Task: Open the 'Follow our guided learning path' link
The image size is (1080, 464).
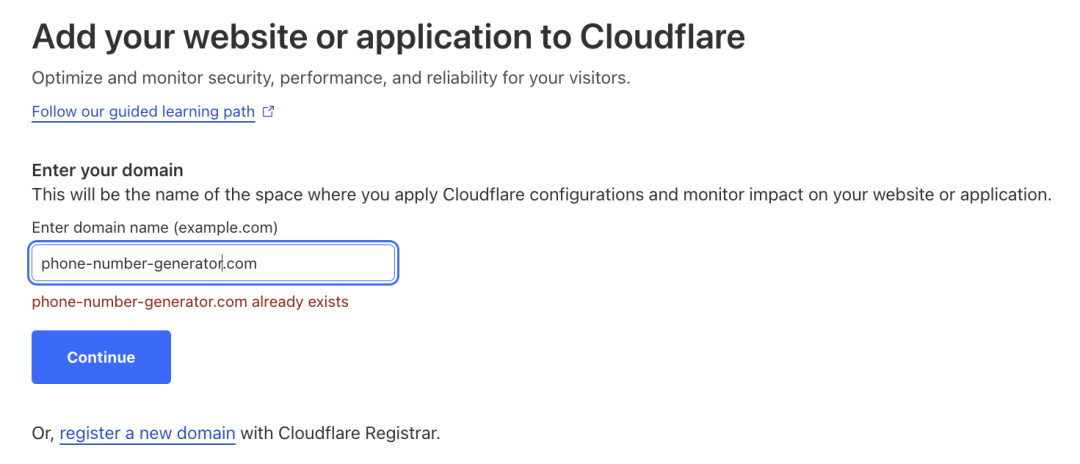Action: pyautogui.click(x=143, y=112)
